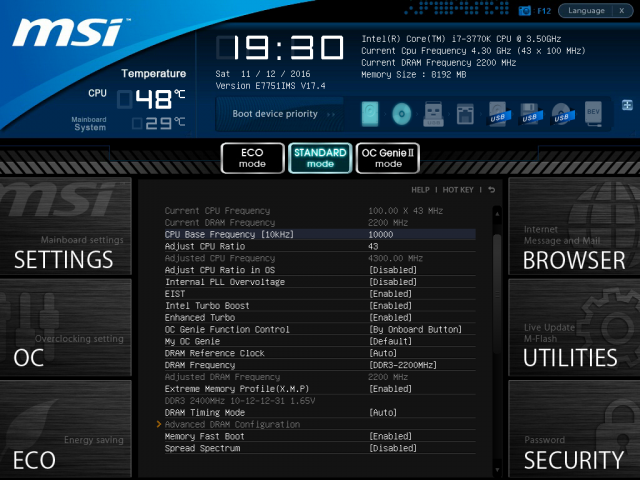Click the USB flash drive boot icon
This screenshot has height=480, width=640.
[433, 115]
